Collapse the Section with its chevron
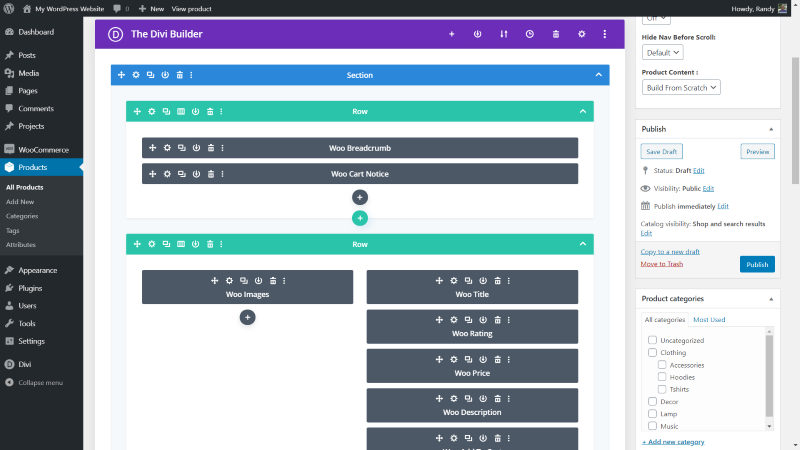Screen dimensions: 800x450 [x=598, y=75]
